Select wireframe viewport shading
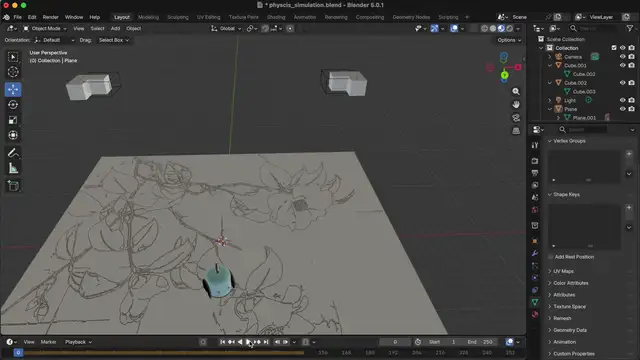This screenshot has width=640, height=360. pyautogui.click(x=484, y=29)
